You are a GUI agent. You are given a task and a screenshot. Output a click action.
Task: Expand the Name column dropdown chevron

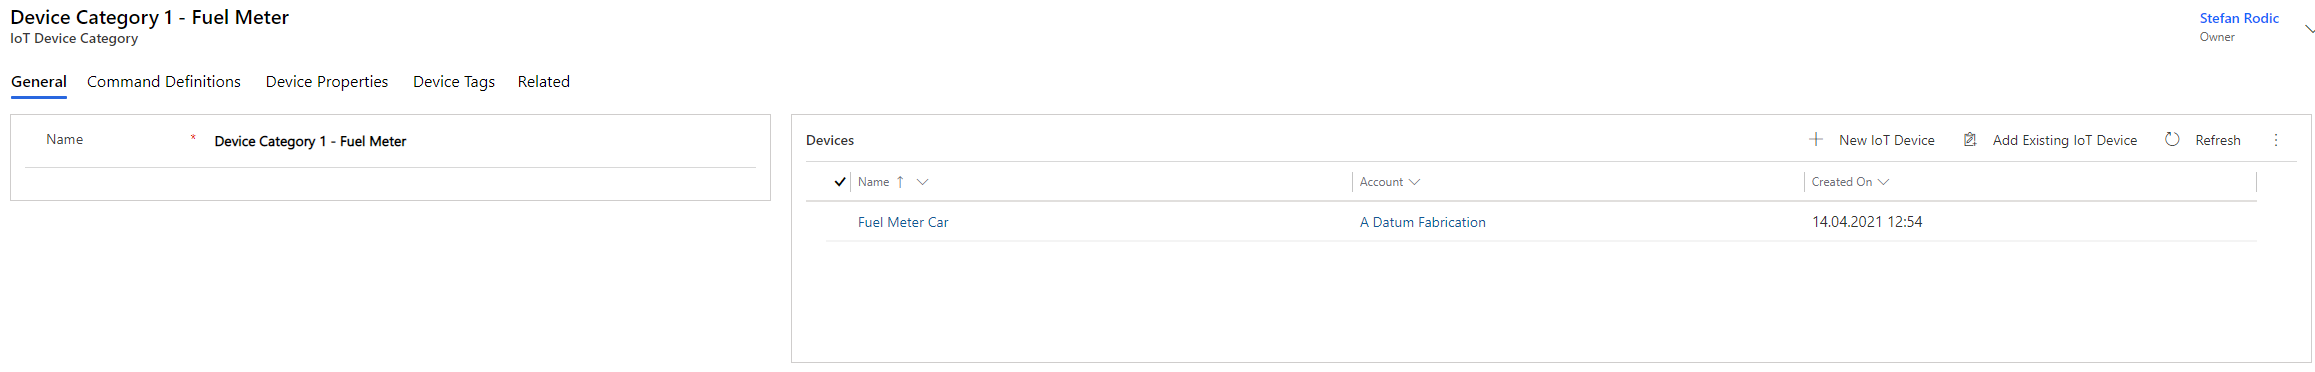923,182
